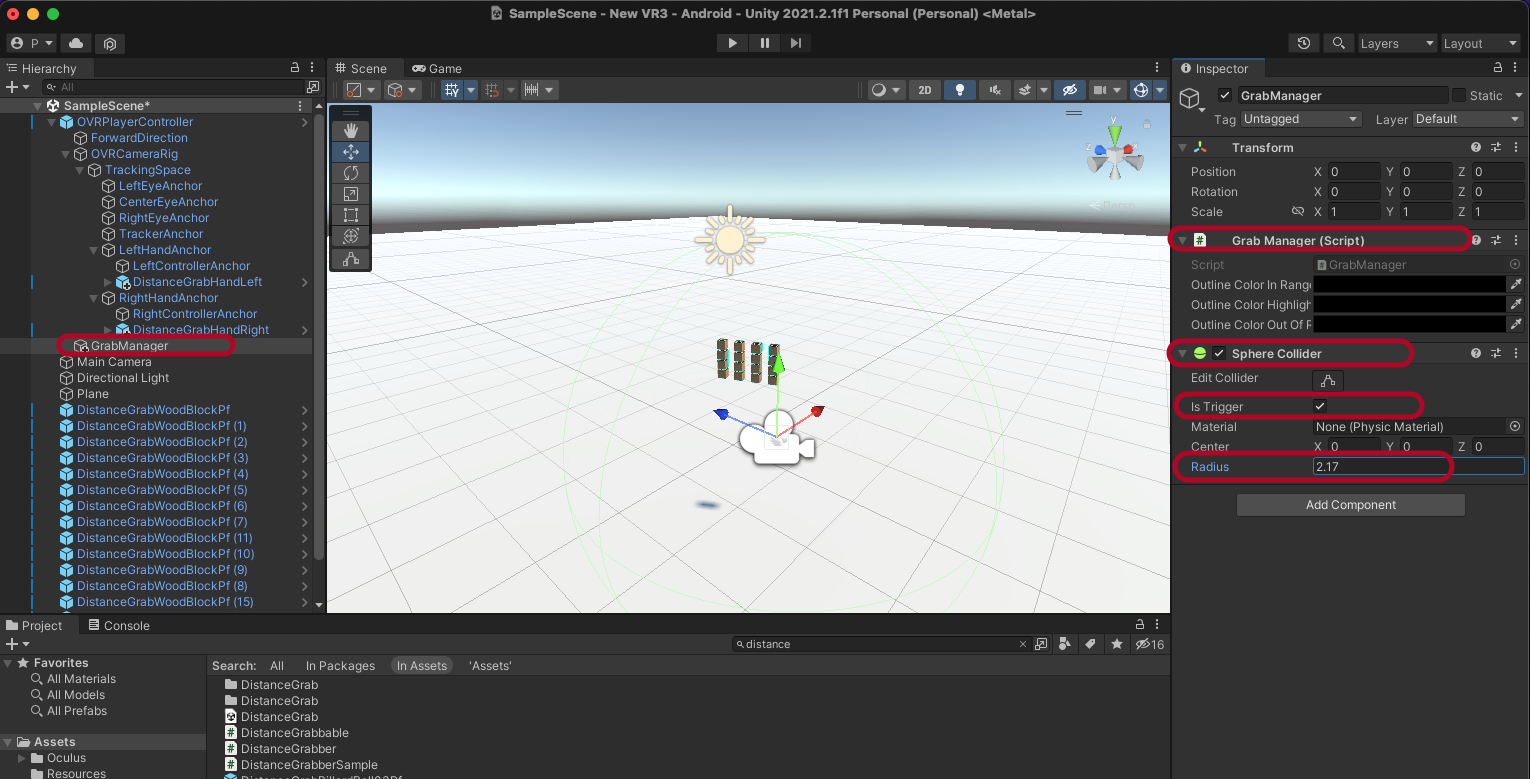Open Grab Manager script help icon
Screen dimensions: 1530x779
coord(1476,240)
